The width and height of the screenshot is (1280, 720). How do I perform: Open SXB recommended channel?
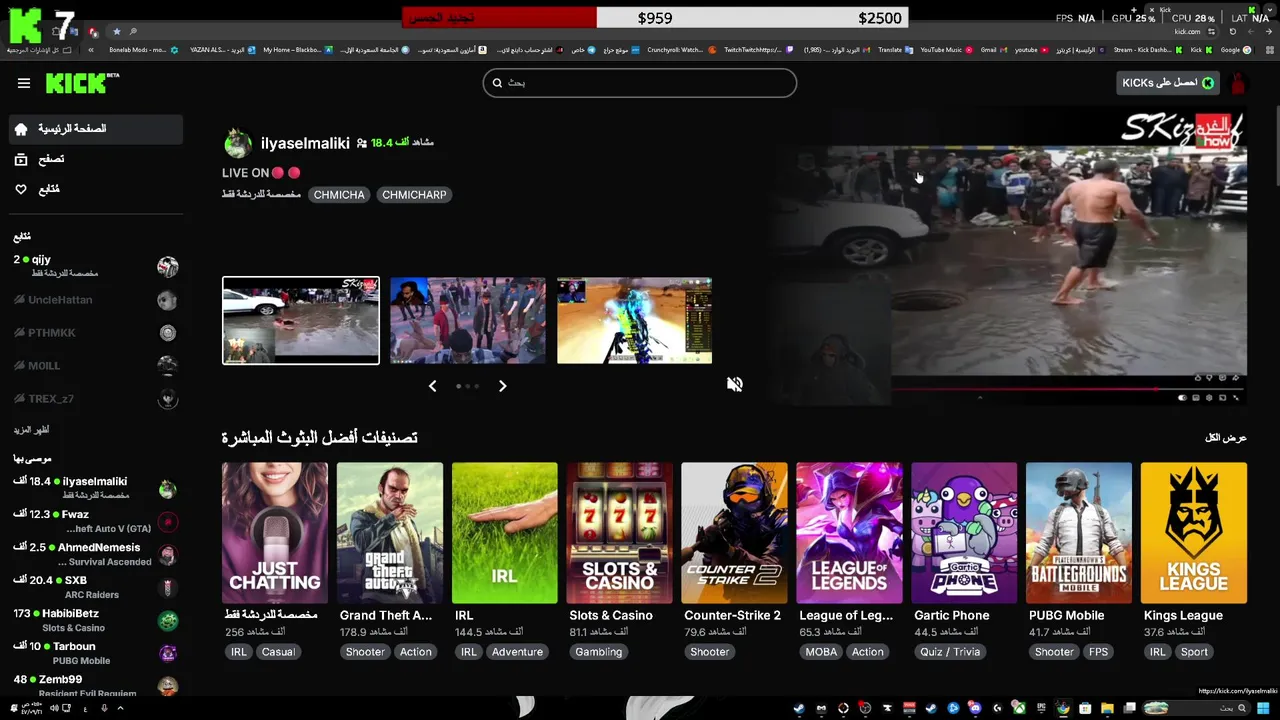pos(95,587)
